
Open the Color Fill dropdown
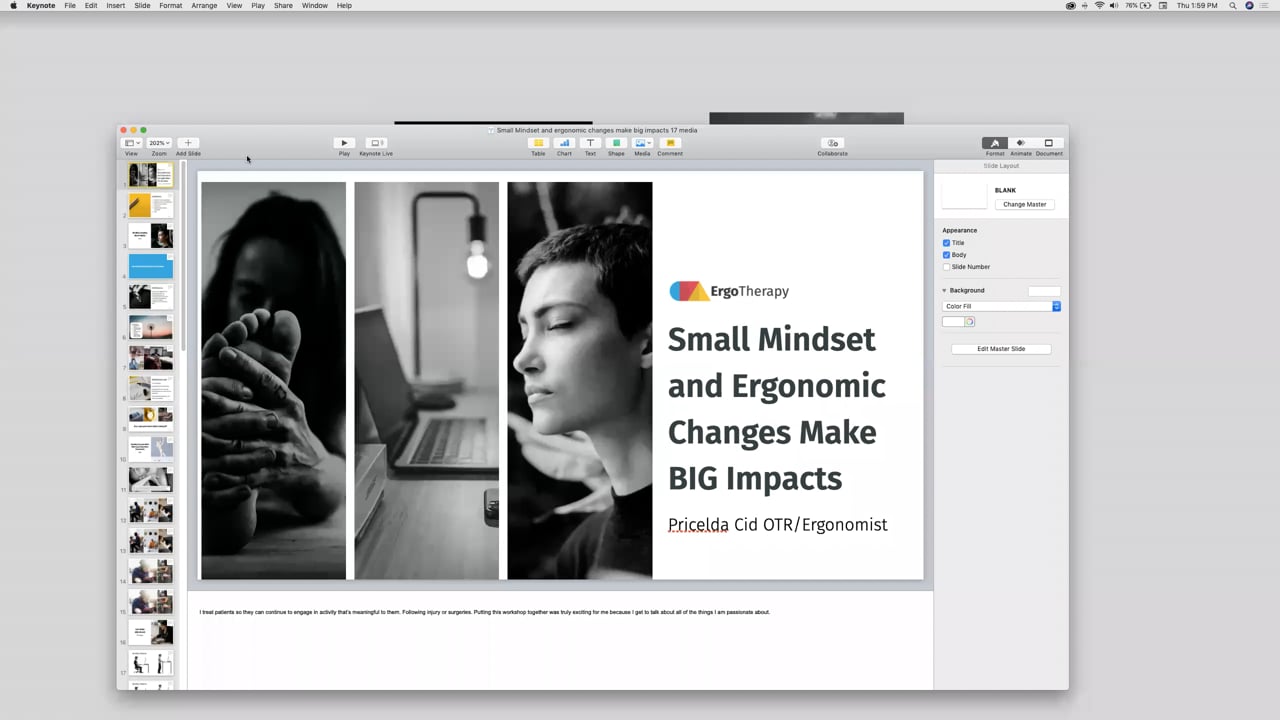click(x=1001, y=306)
